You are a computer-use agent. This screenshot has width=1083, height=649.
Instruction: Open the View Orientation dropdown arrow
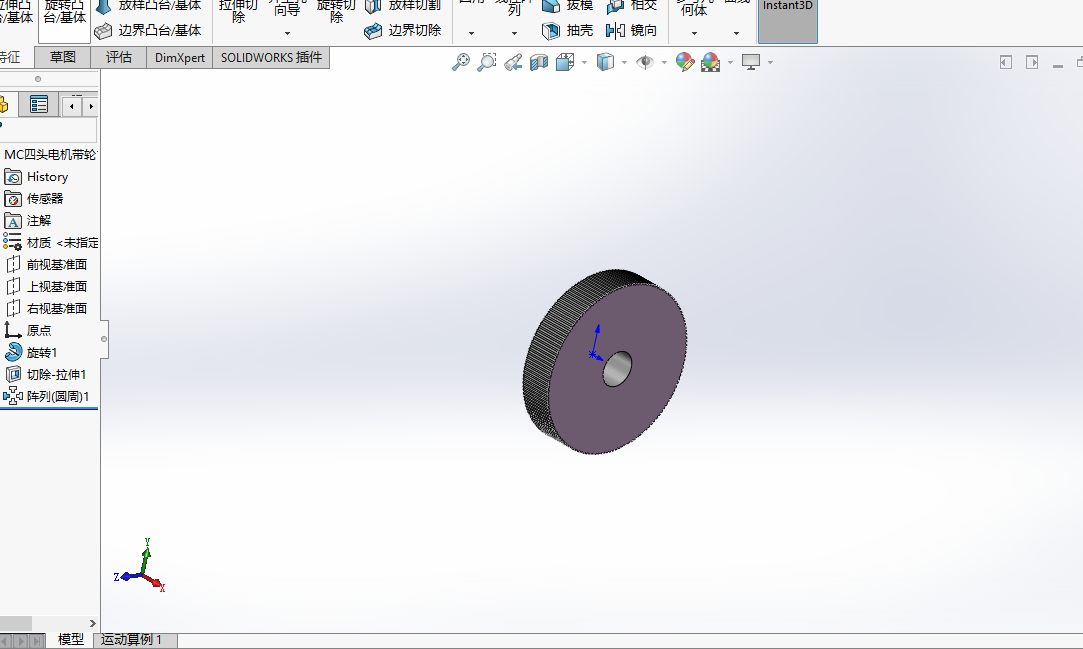click(584, 62)
